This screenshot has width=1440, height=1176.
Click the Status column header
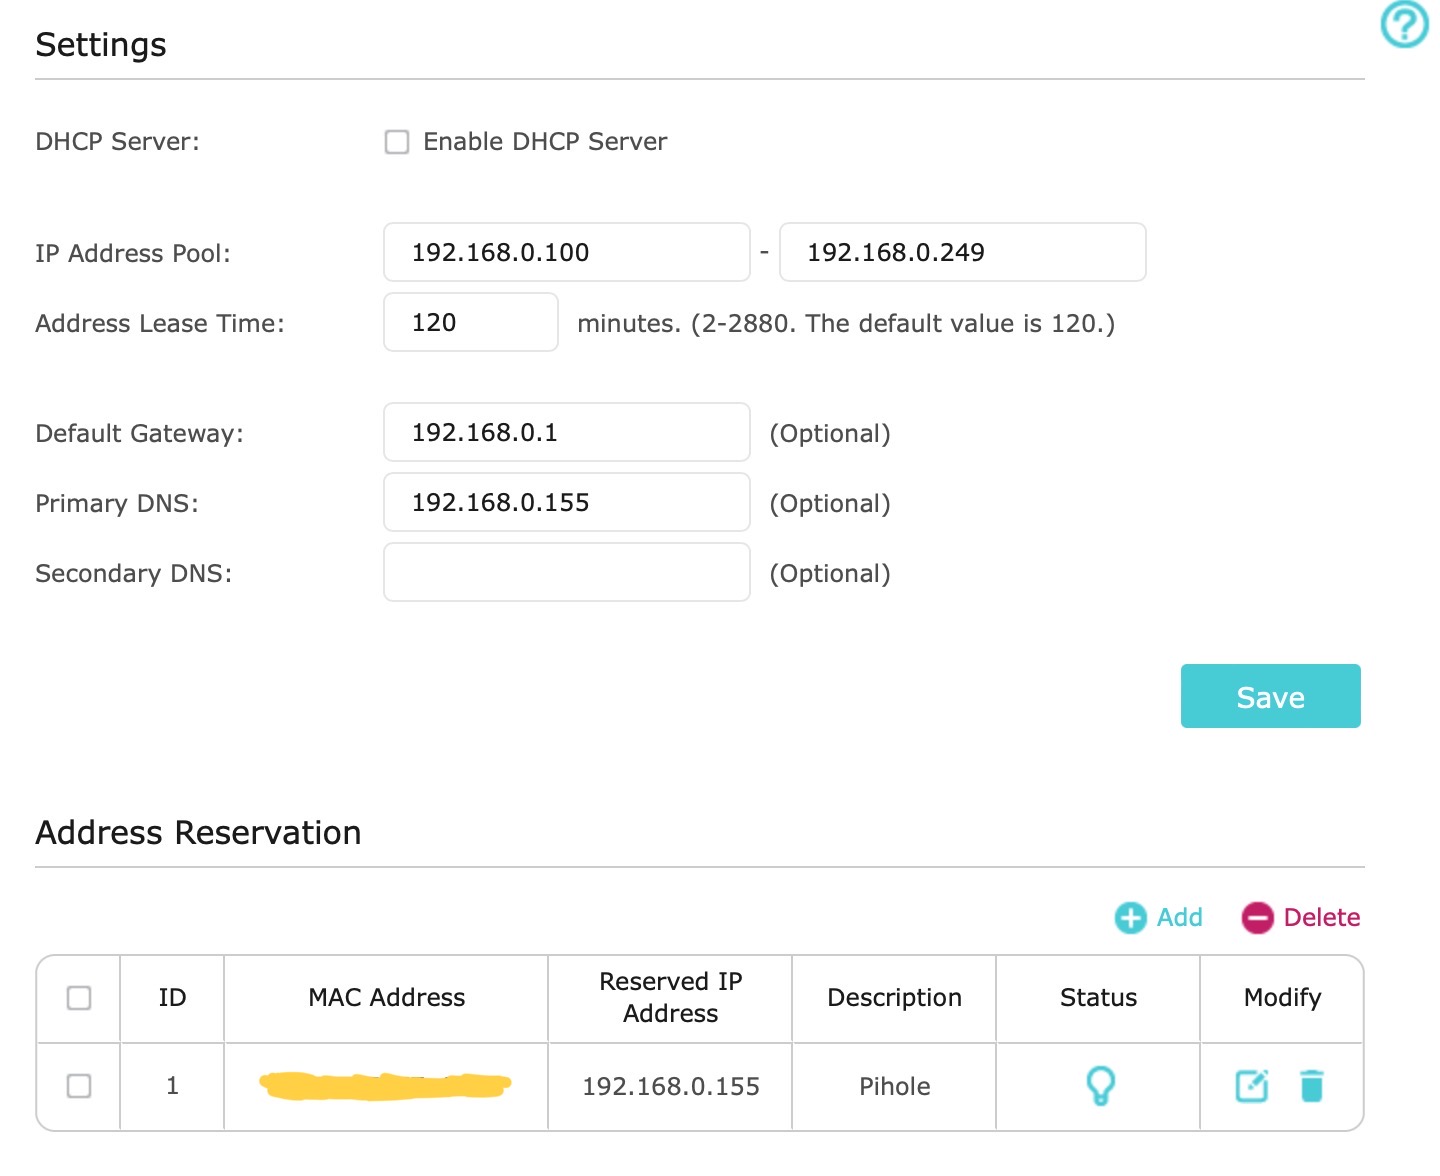pyautogui.click(x=1098, y=998)
